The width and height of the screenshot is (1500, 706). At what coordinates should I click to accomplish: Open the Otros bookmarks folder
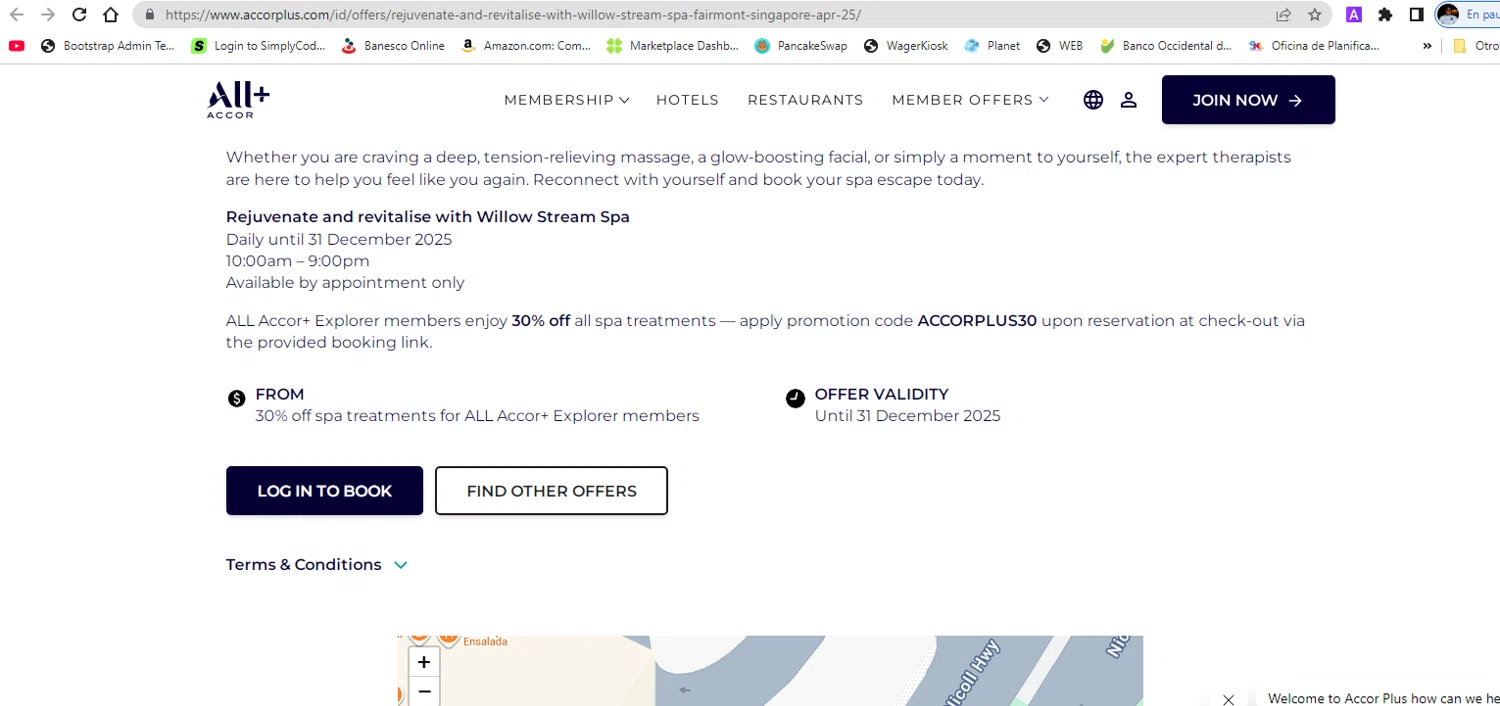tap(1476, 46)
